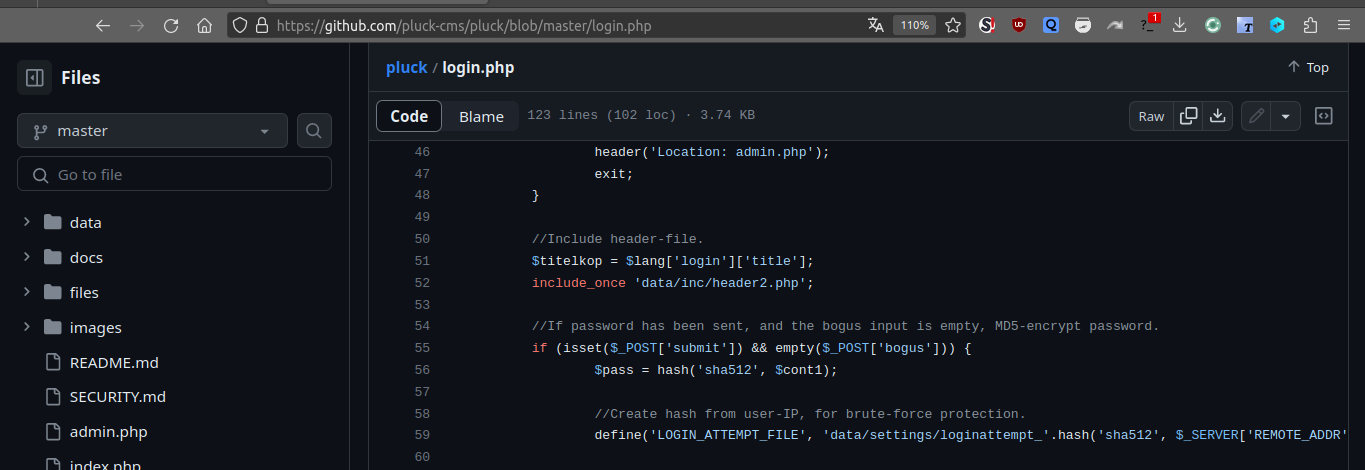
Task: Open the symbols panel icon
Action: point(1323,116)
